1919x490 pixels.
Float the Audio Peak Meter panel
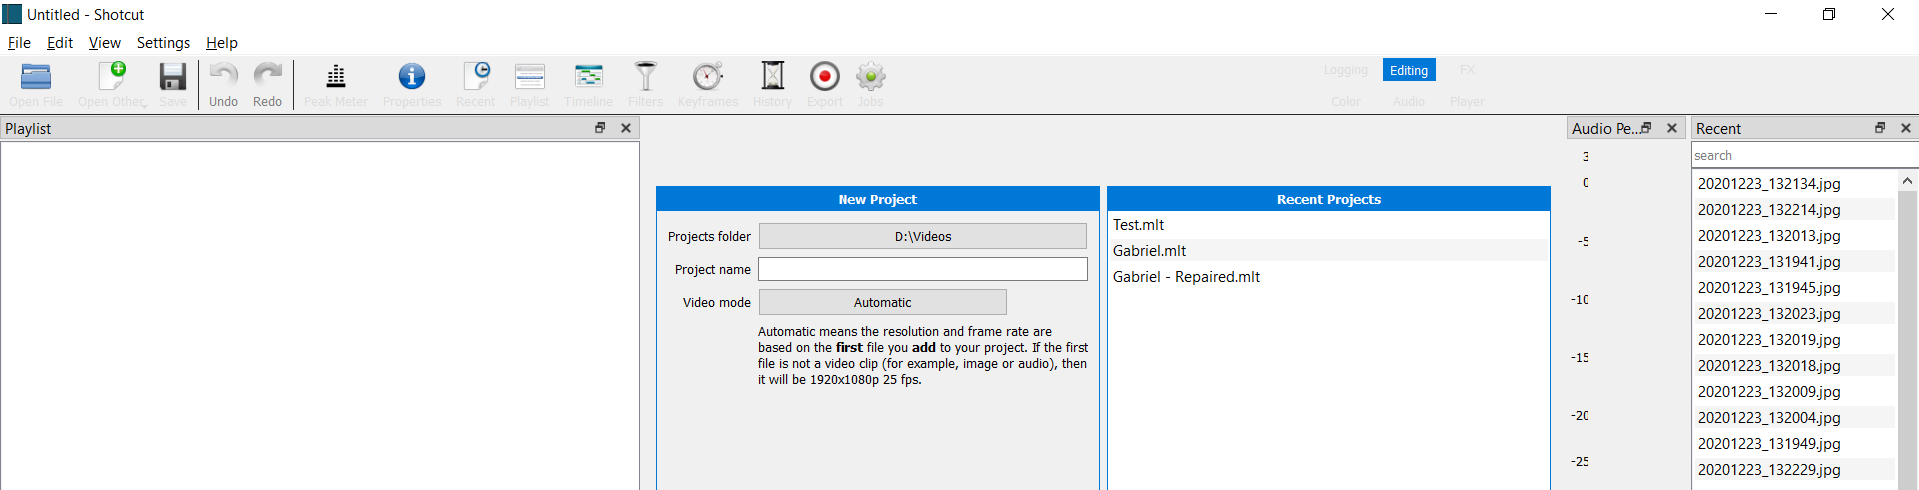1646,128
